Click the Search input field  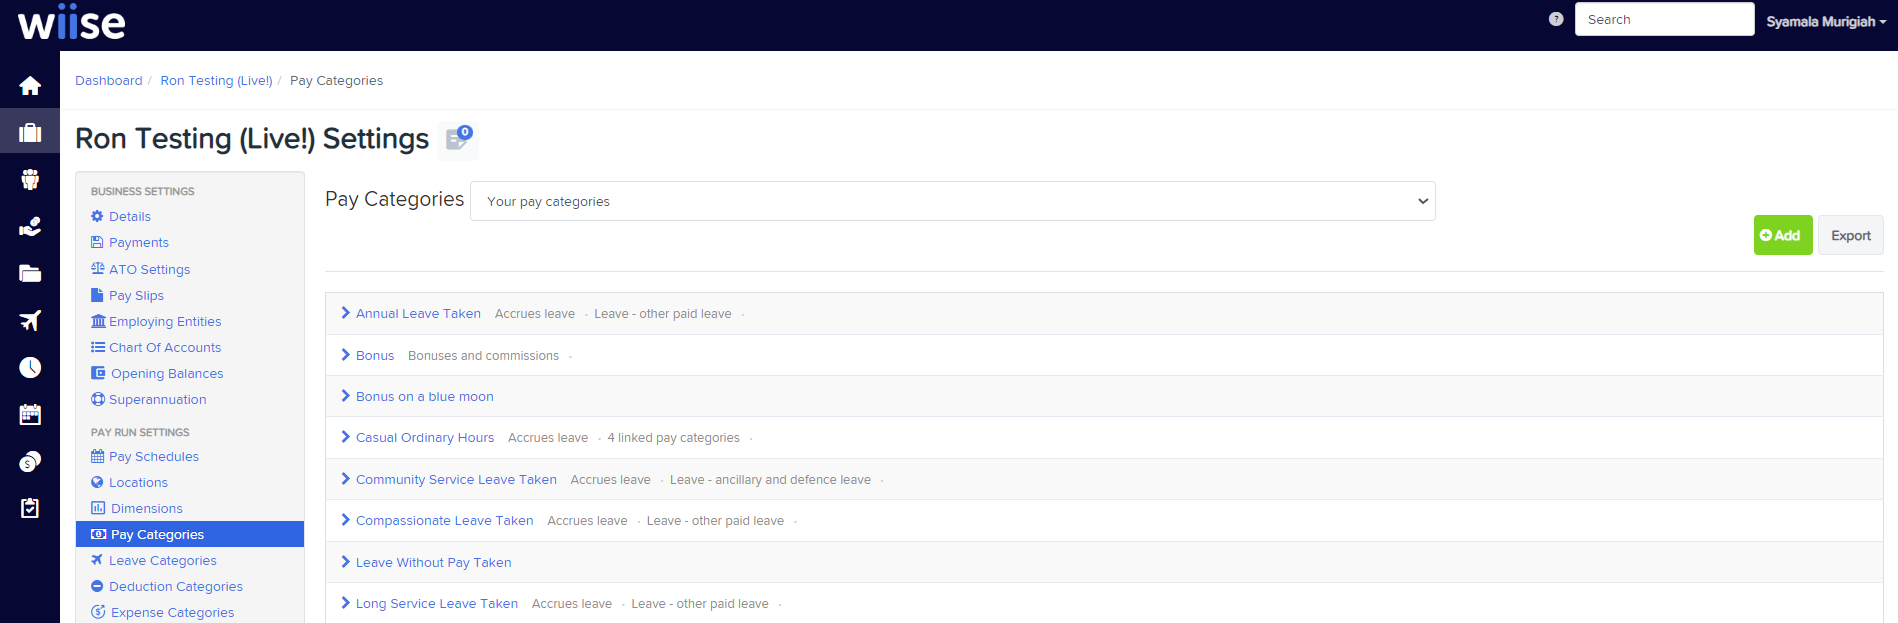(x=1664, y=19)
